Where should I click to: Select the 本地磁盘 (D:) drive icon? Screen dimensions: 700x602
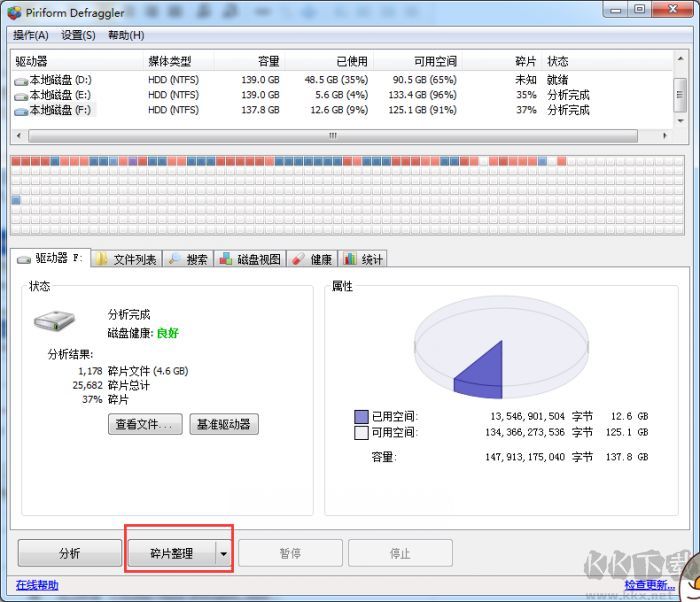click(x=21, y=80)
